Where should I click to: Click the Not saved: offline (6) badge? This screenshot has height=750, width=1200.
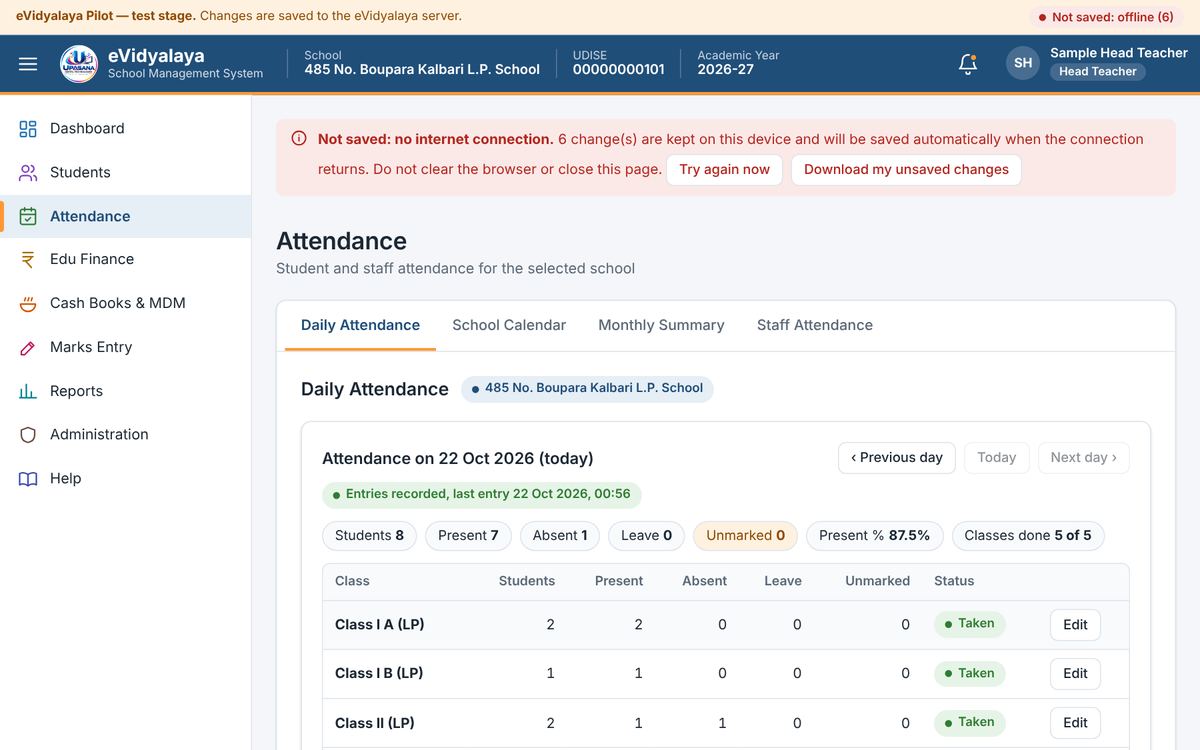pos(1106,17)
